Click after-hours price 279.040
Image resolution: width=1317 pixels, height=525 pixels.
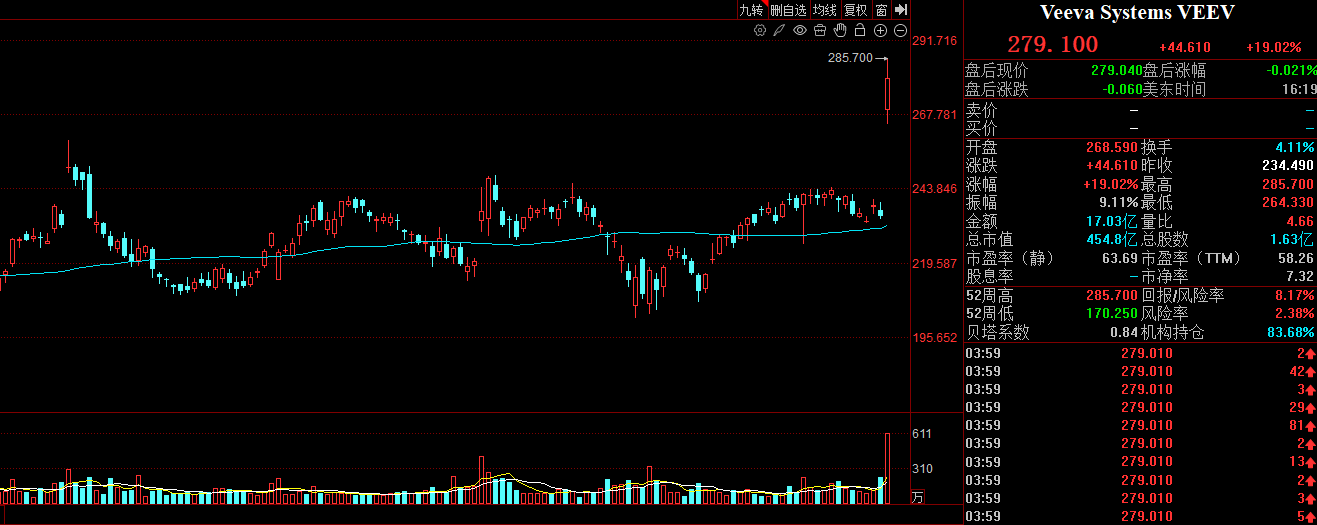pos(1116,71)
